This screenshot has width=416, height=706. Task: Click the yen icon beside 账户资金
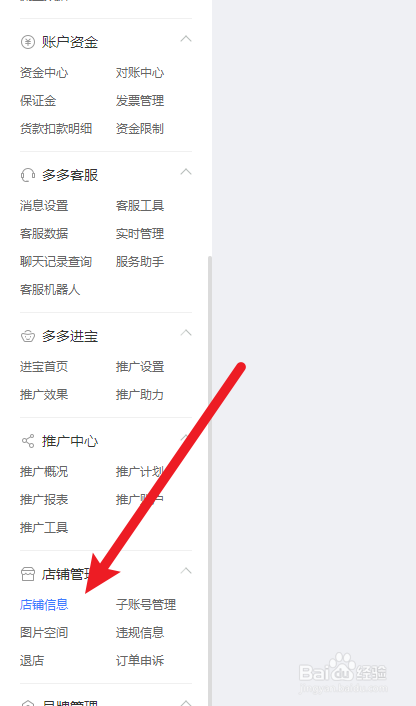[x=28, y=42]
